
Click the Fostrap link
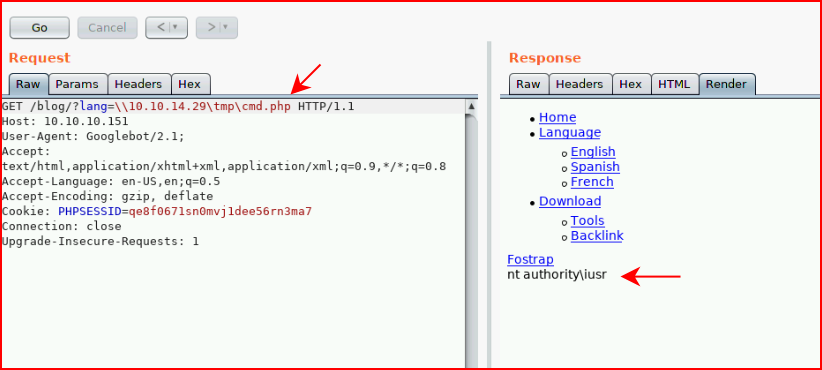tap(530, 259)
